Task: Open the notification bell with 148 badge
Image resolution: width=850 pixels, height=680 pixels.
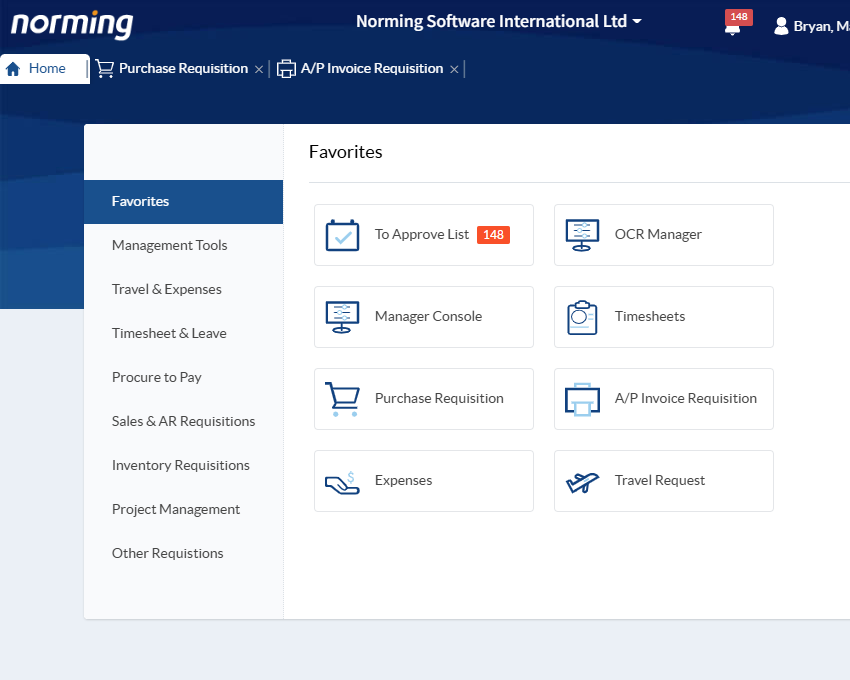Action: point(733,26)
